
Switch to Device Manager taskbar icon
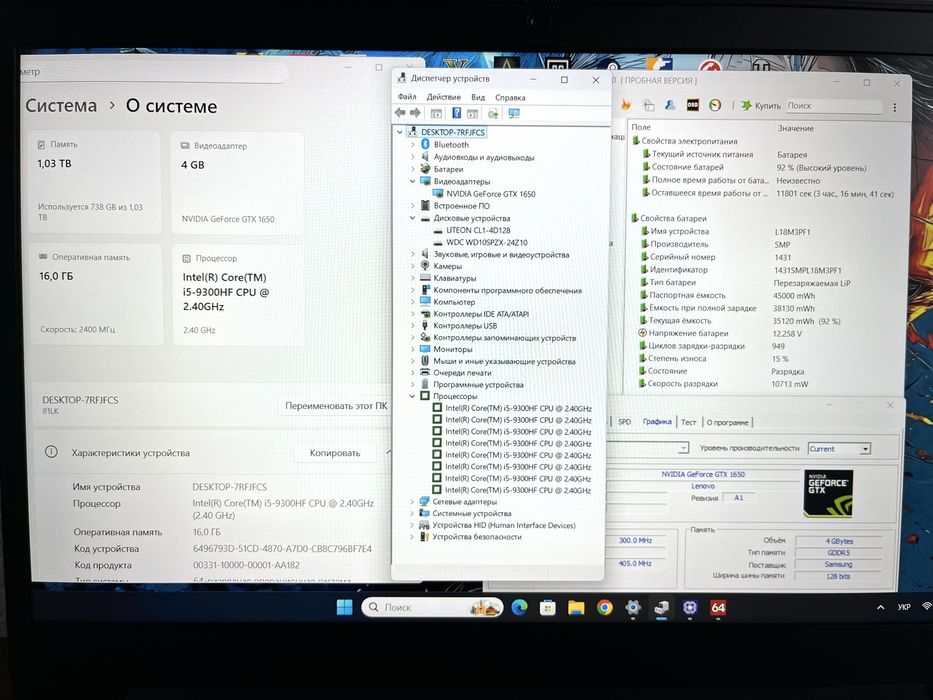[x=661, y=608]
